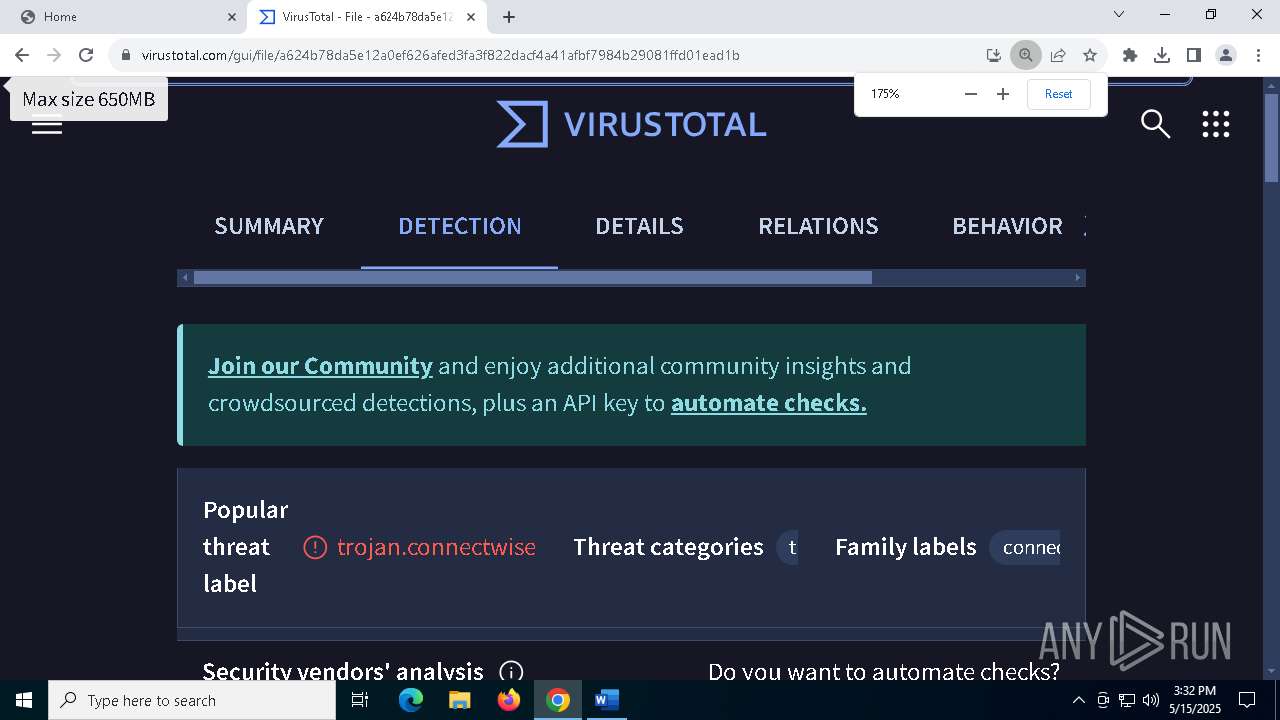Click the page vertical scrollbar thumb

click(x=1271, y=138)
